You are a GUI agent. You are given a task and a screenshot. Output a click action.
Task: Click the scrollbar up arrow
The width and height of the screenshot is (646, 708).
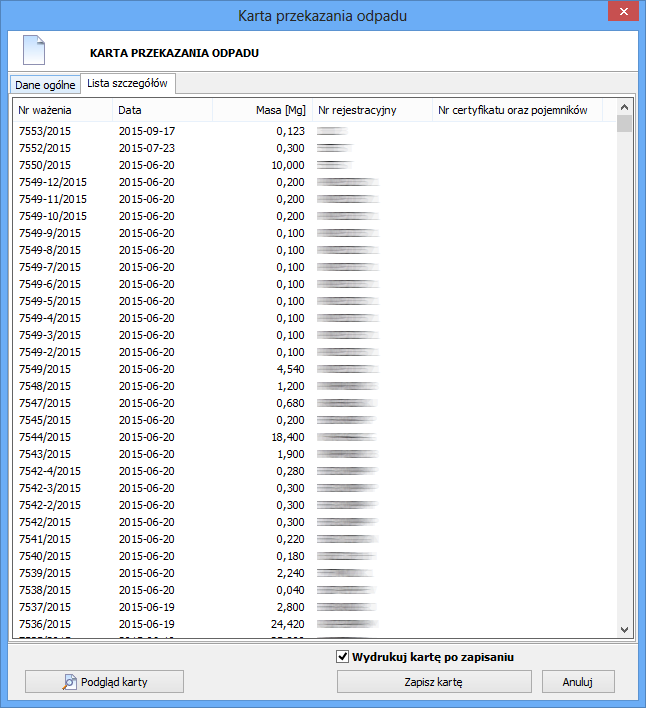624,107
